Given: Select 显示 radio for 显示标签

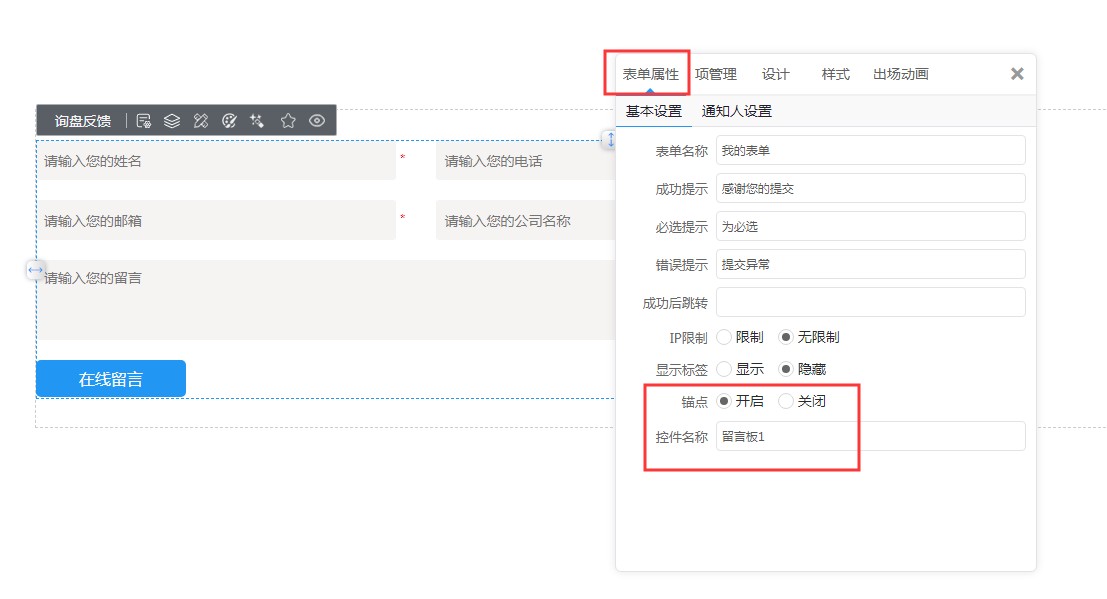Looking at the screenshot, I should point(725,369).
